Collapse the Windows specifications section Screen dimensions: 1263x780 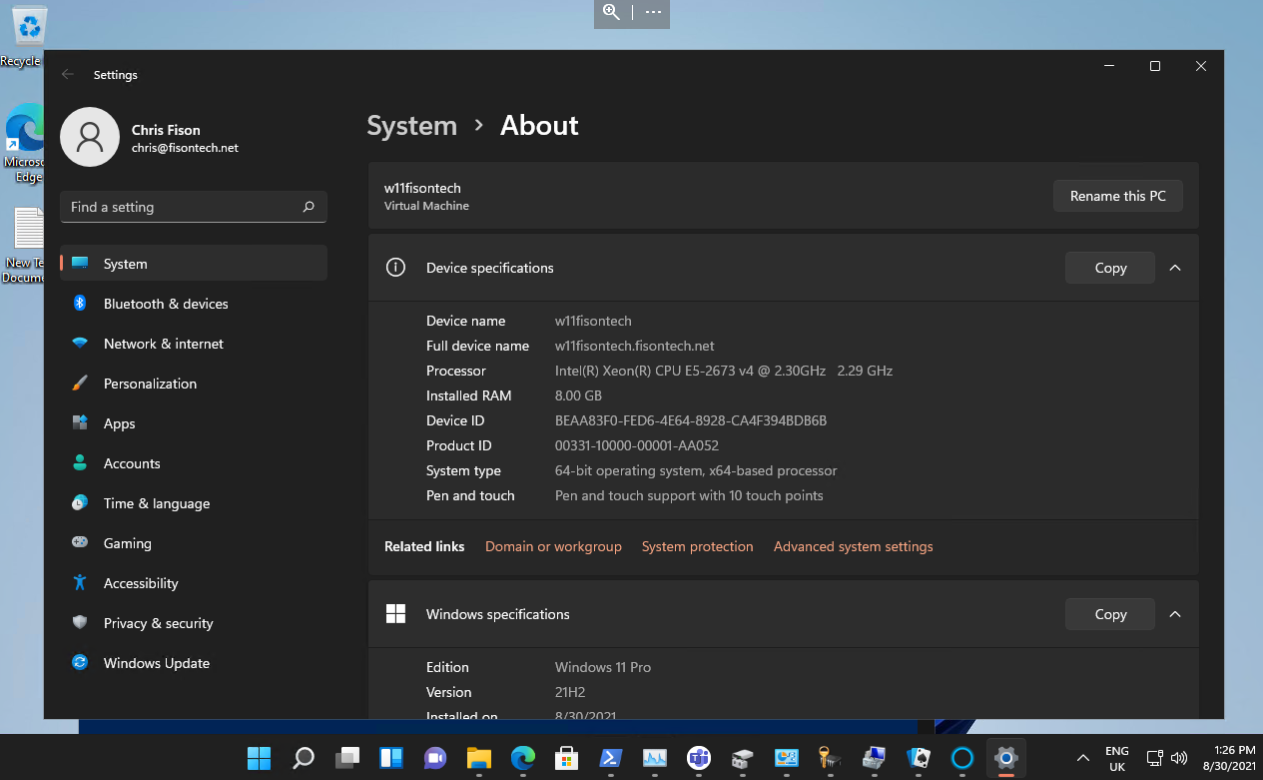coord(1175,614)
